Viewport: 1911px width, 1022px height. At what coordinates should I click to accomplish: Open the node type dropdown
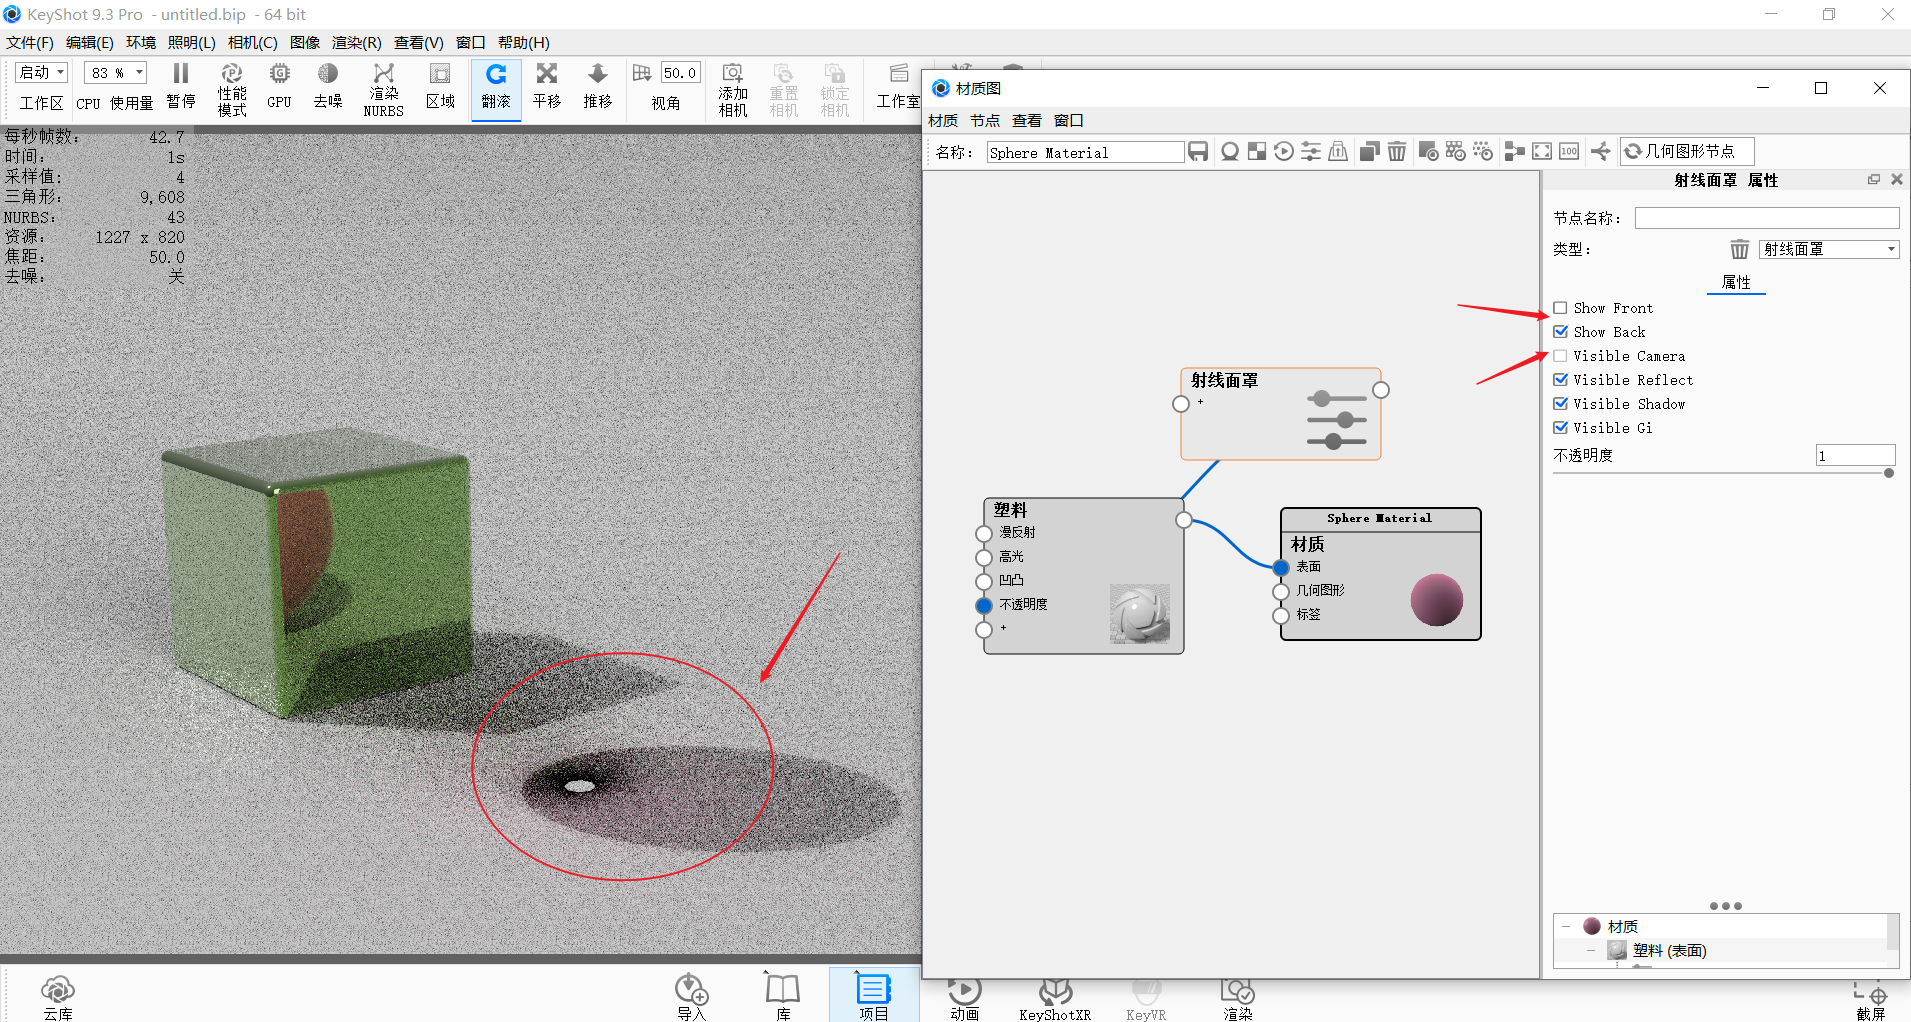click(x=1829, y=249)
